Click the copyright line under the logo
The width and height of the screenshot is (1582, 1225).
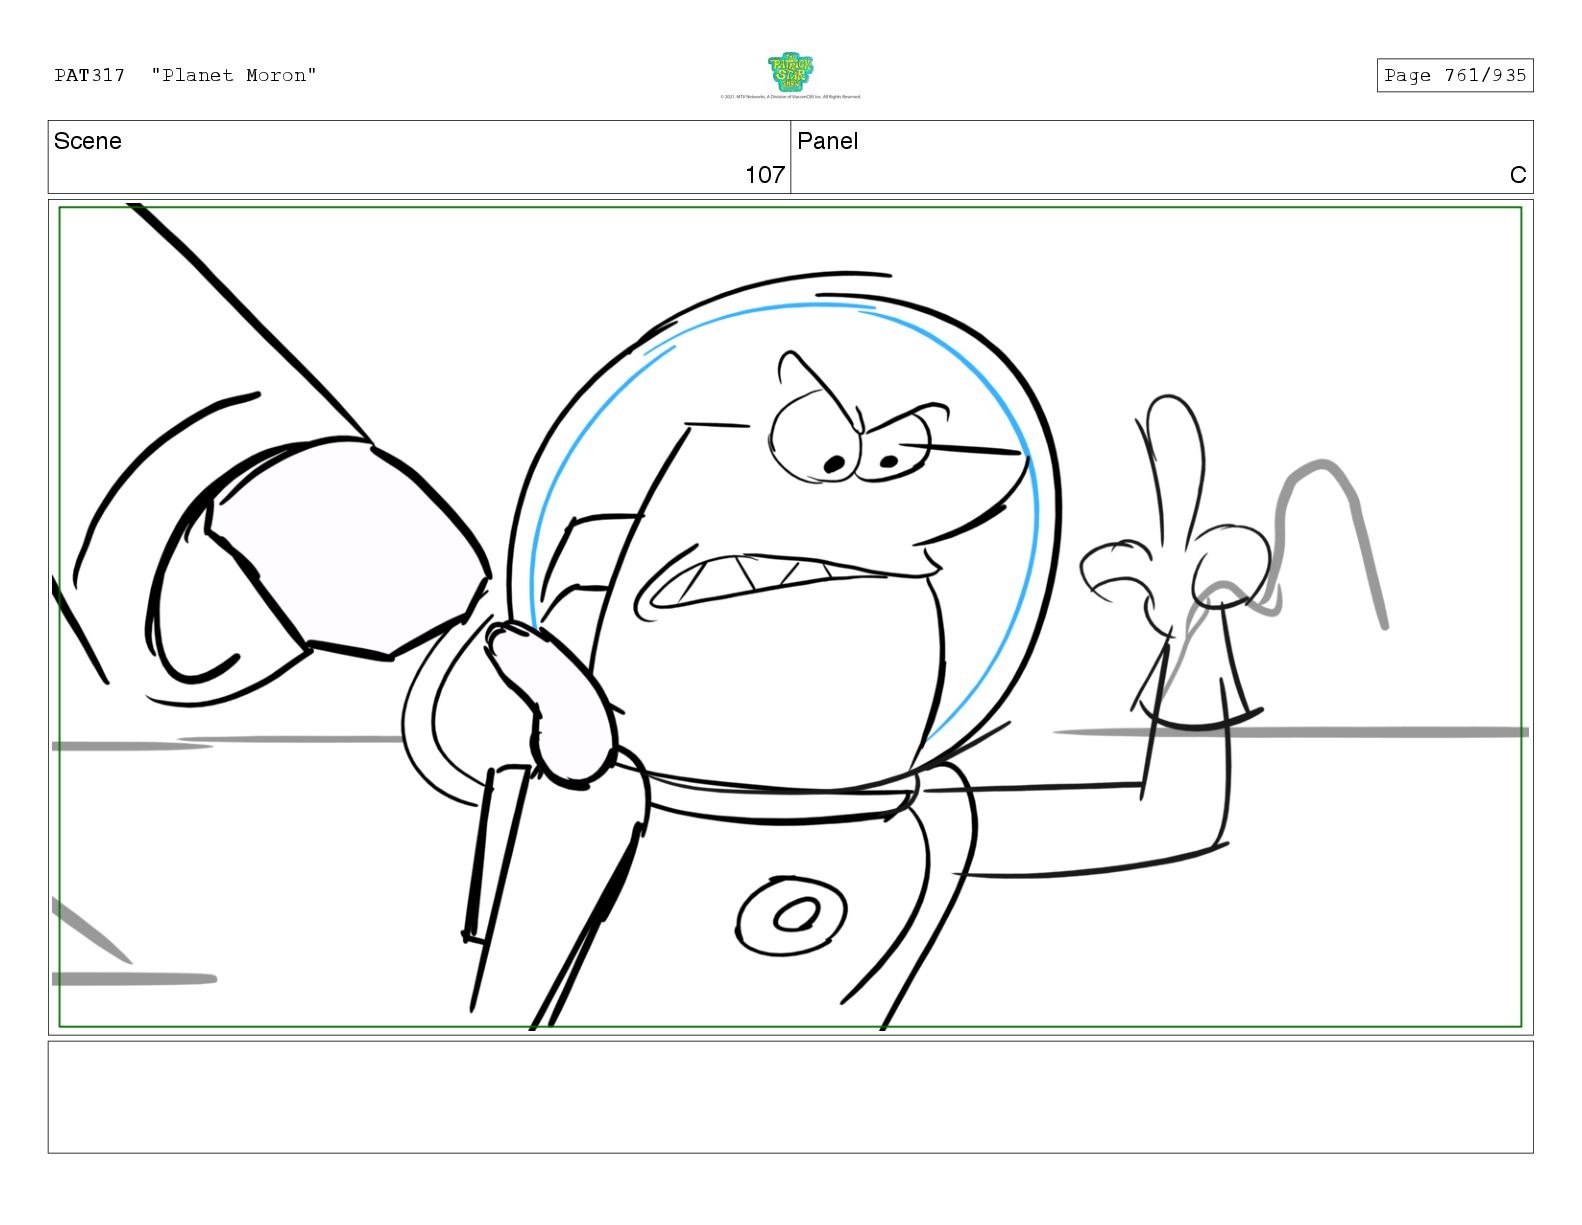[x=790, y=97]
